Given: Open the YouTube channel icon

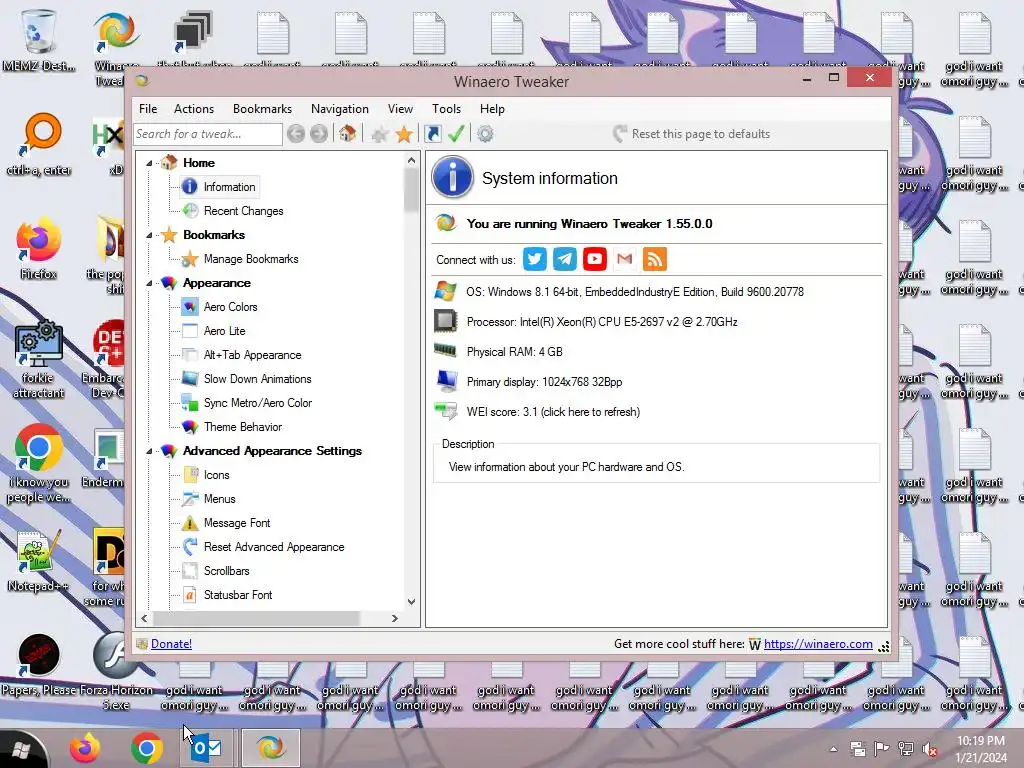Looking at the screenshot, I should [595, 259].
